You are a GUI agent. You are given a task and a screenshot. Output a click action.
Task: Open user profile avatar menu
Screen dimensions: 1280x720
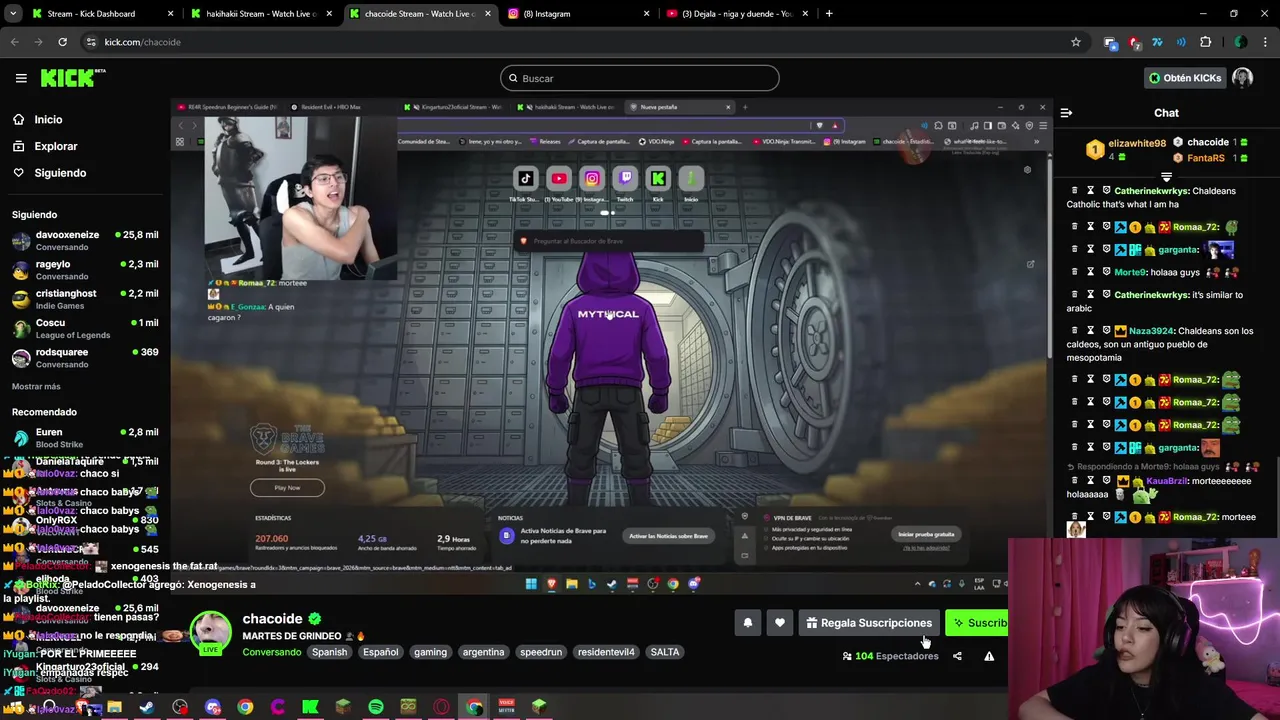click(1243, 78)
